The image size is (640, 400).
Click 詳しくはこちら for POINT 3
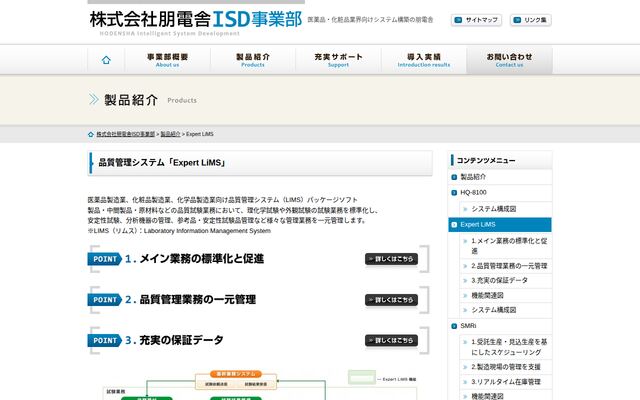tap(391, 341)
